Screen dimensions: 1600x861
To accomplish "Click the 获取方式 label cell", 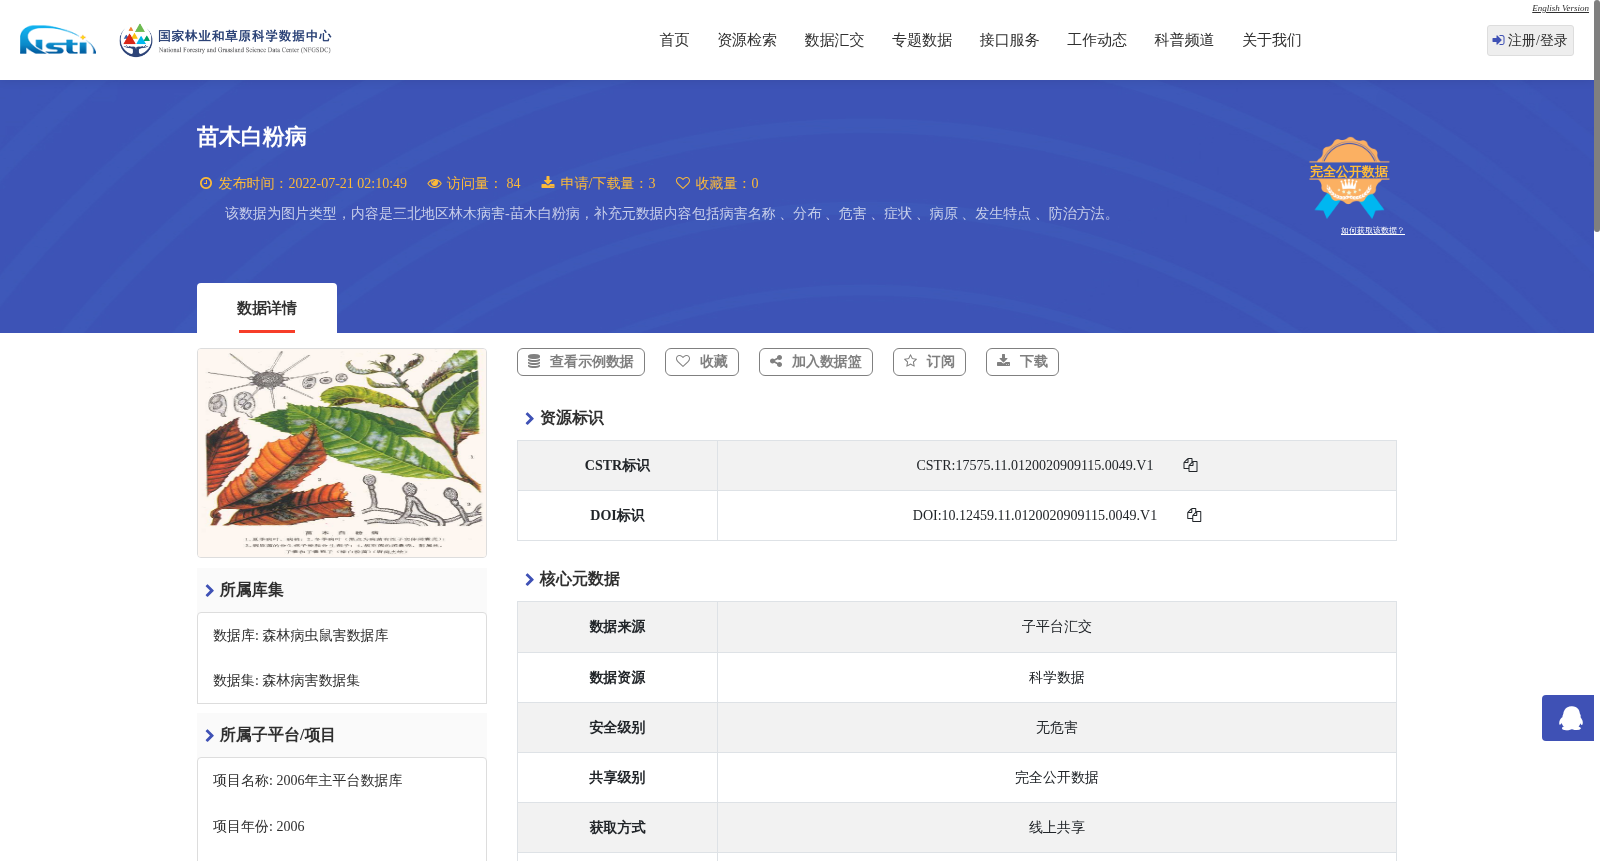I will coord(617,828).
